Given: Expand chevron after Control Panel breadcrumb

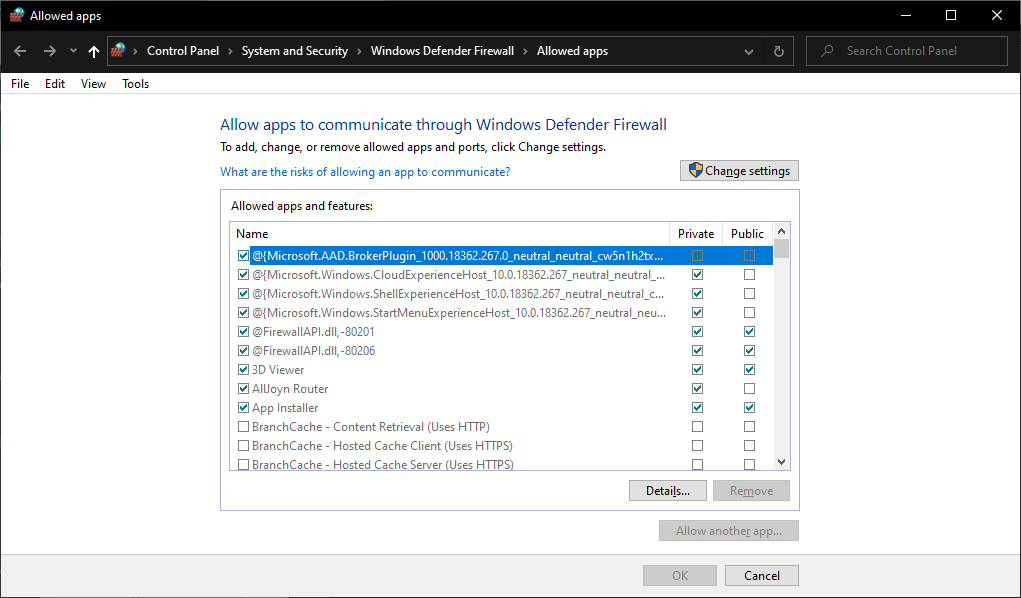Looking at the screenshot, I should pyautogui.click(x=231, y=51).
